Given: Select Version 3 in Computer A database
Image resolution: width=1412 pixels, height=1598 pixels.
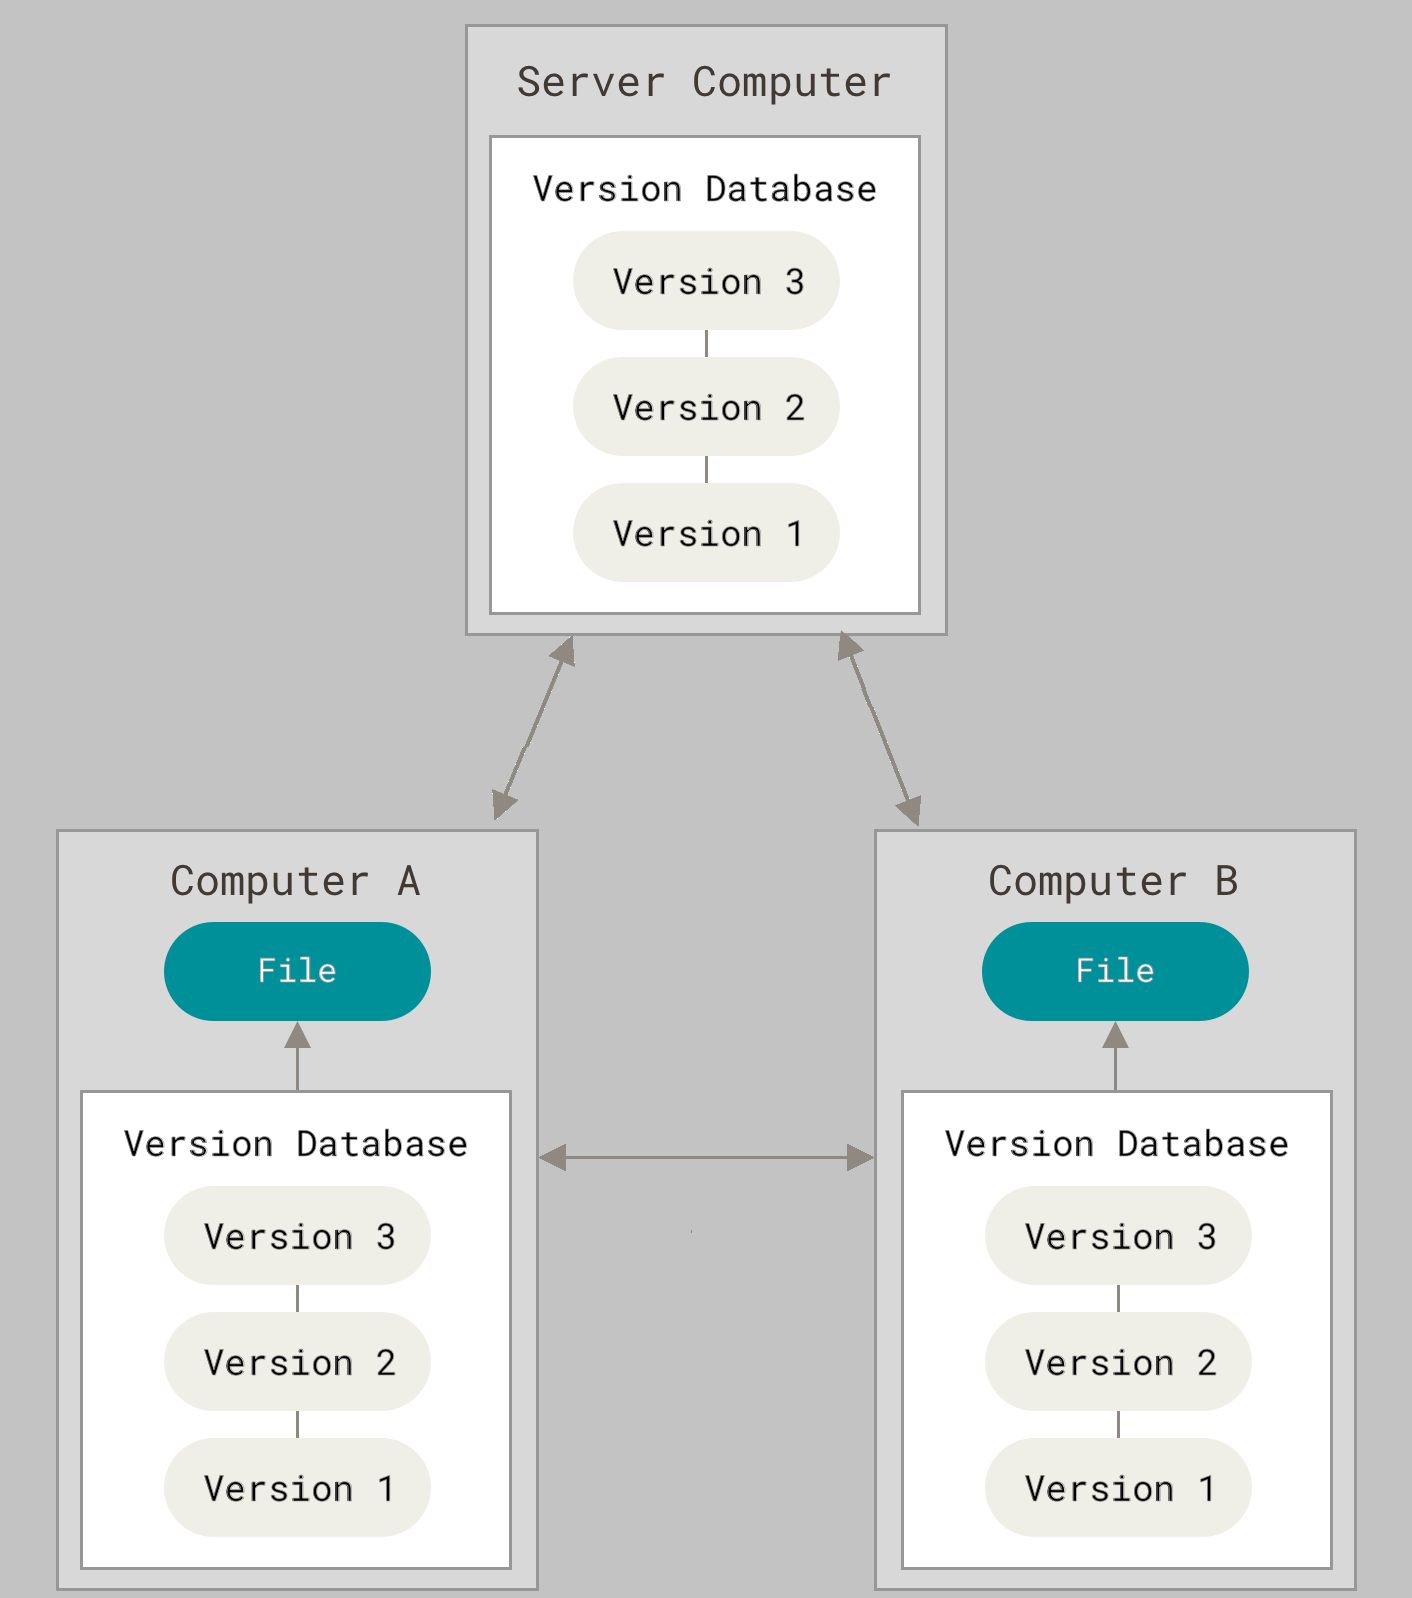Looking at the screenshot, I should pos(297,1236).
